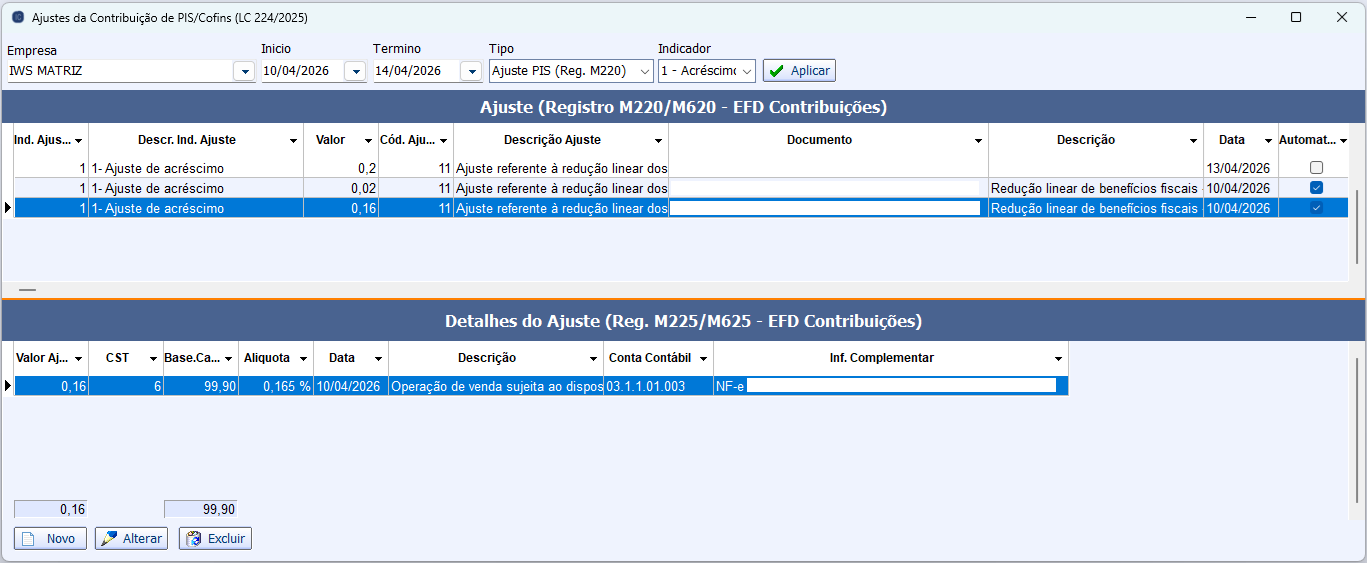
Task: Click the row indicator arrow of selected adjustment
Action: [x=8, y=208]
